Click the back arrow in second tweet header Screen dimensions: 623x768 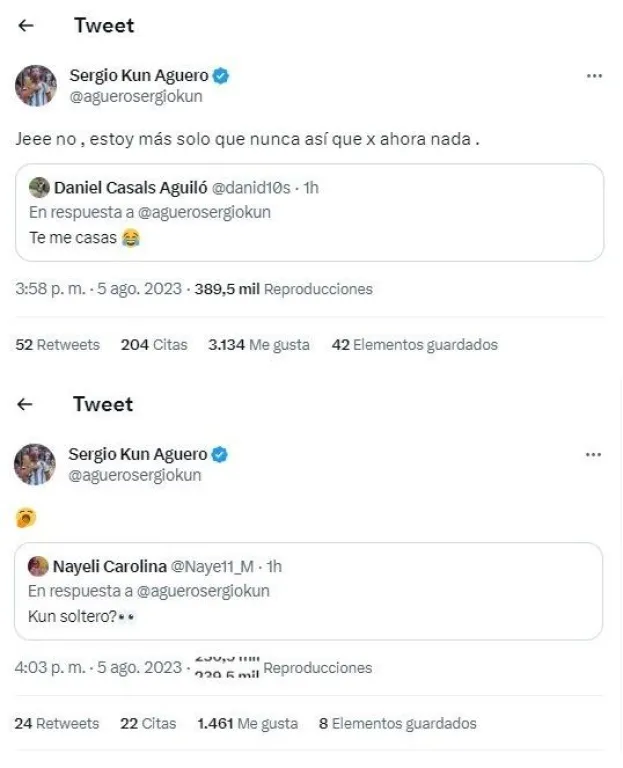tap(26, 405)
